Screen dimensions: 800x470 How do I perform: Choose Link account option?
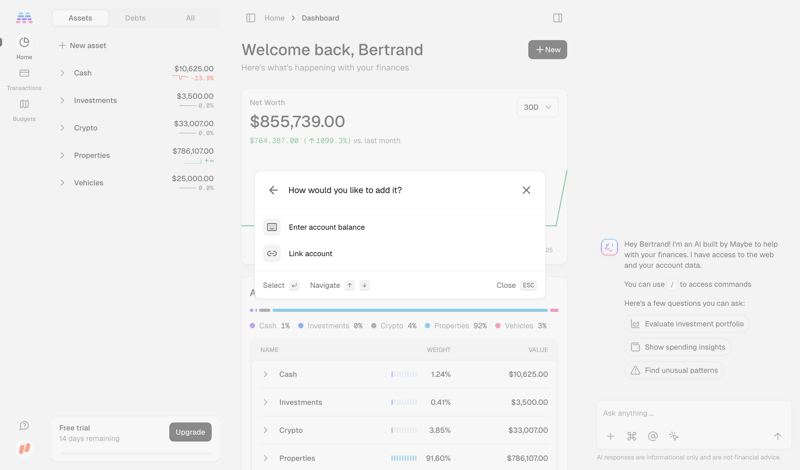point(400,254)
